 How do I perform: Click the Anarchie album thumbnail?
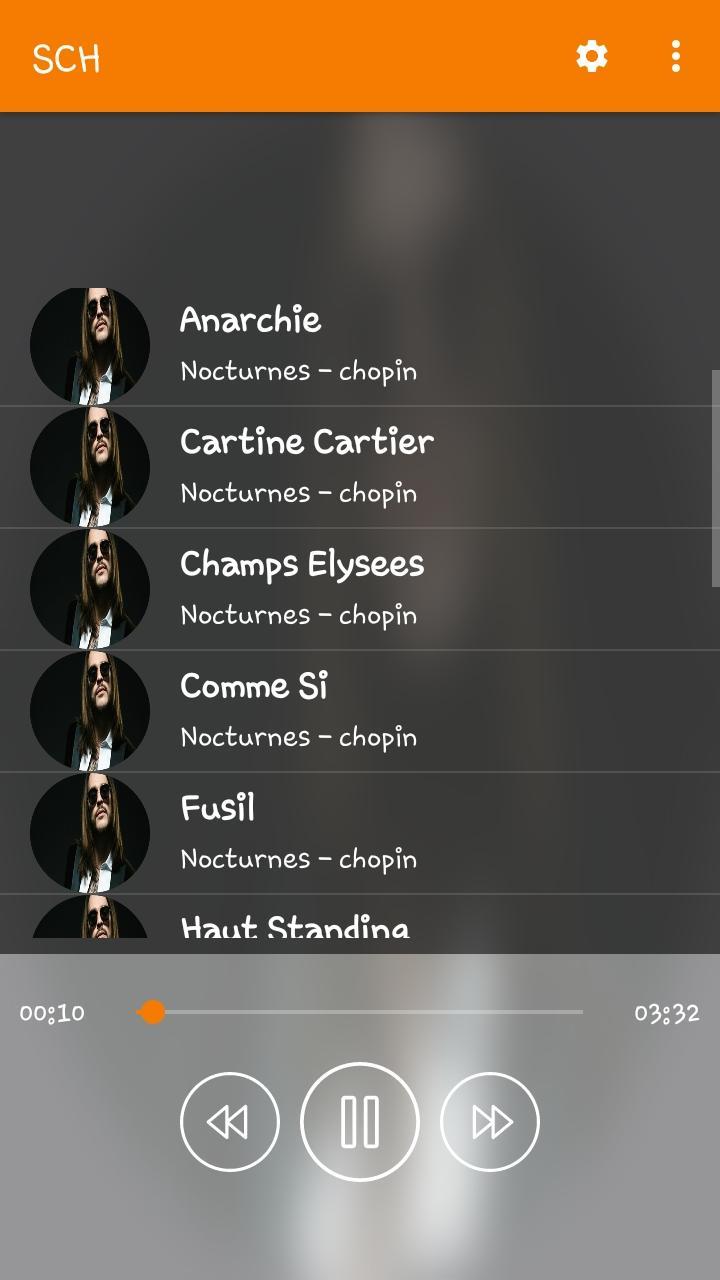[90, 346]
